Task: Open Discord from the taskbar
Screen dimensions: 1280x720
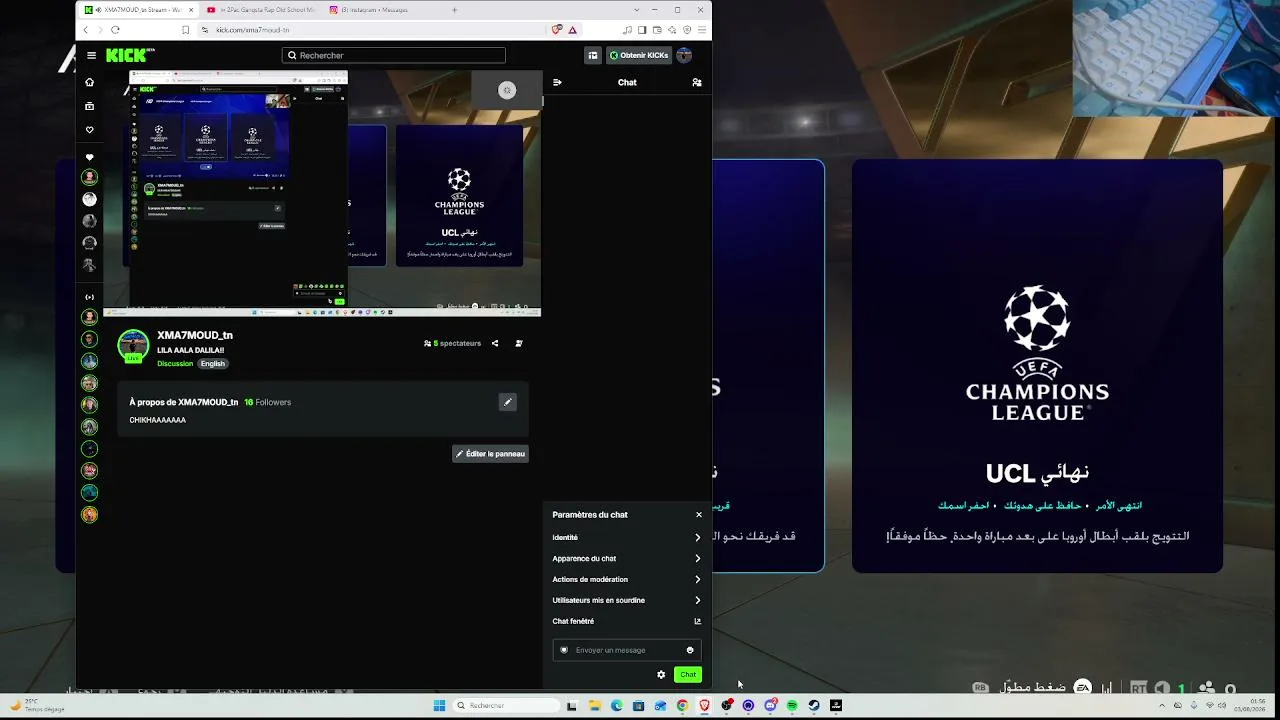Action: (770, 706)
